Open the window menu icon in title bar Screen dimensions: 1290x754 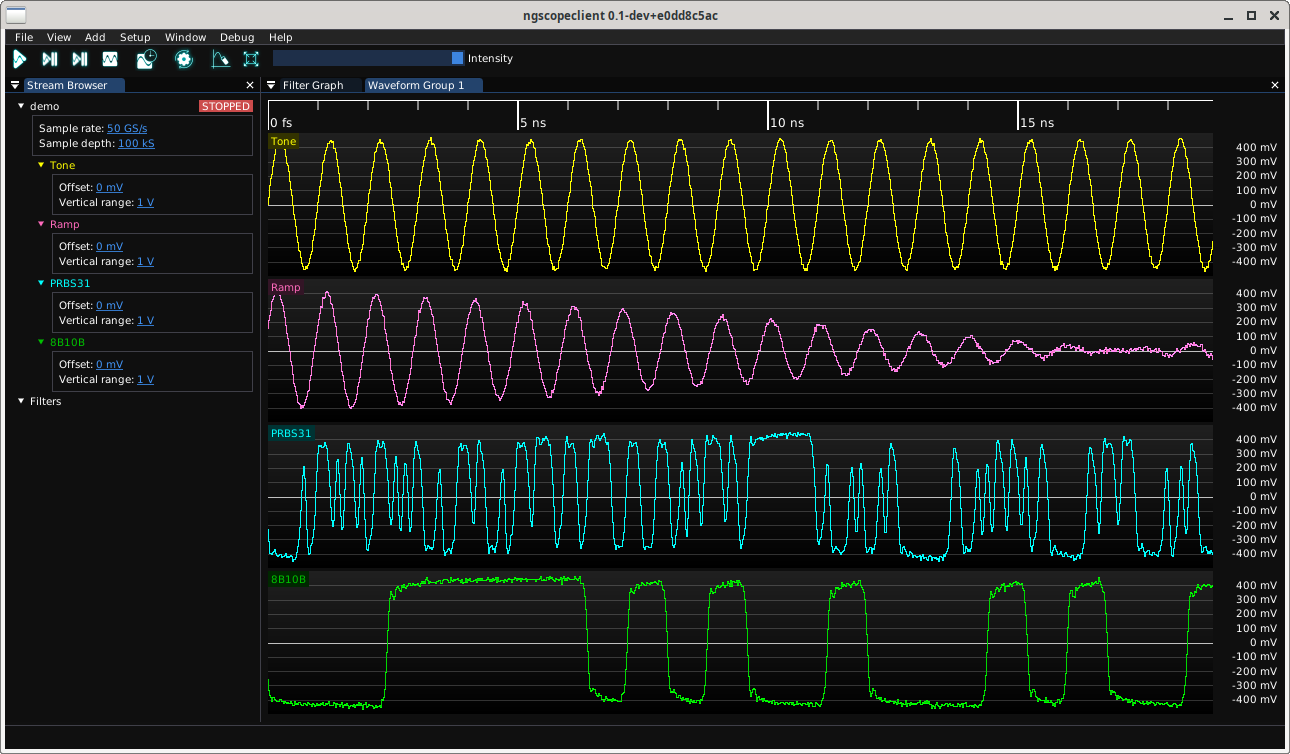pyautogui.click(x=17, y=15)
